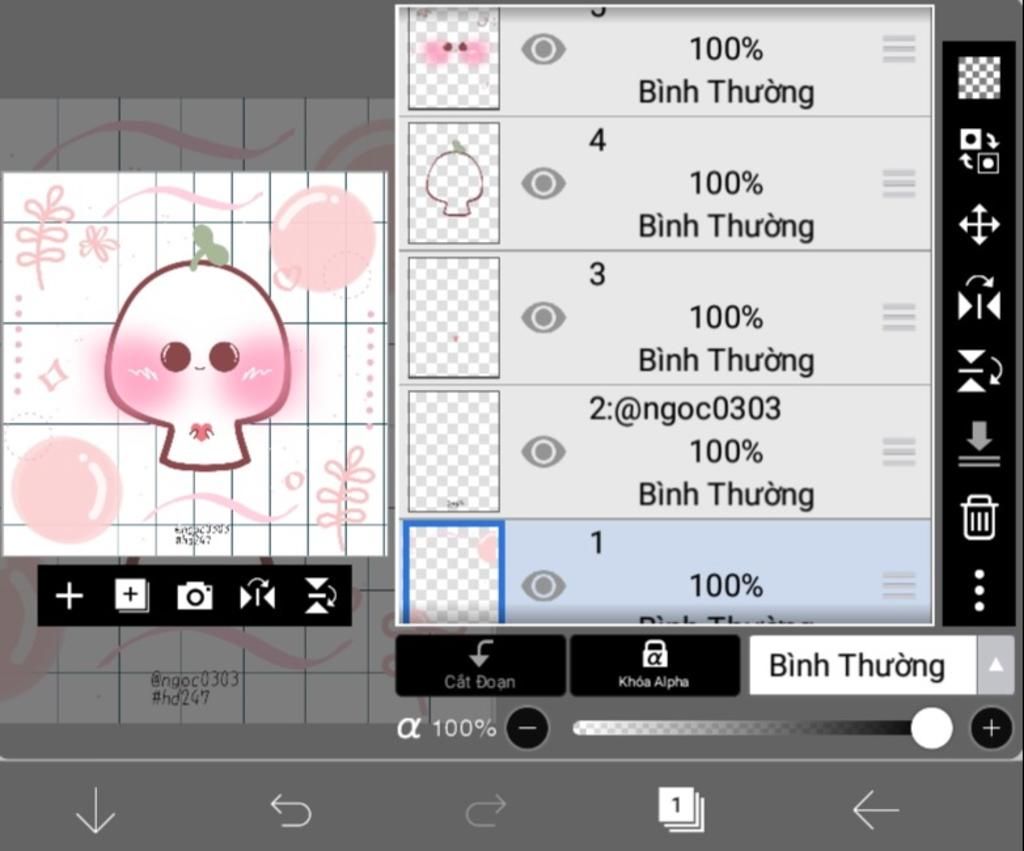Viewport: 1024px width, 851px height.
Task: Tap the swap layer selection icon
Action: click(x=979, y=151)
